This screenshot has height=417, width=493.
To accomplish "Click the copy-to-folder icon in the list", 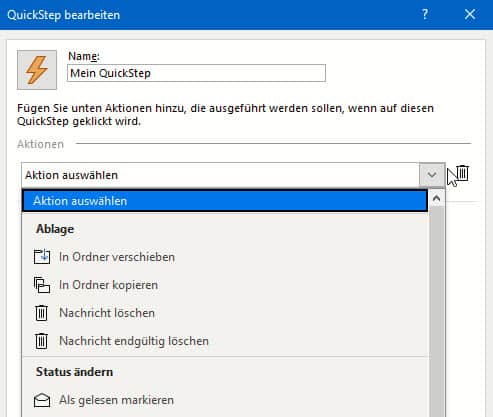I will click(42, 285).
